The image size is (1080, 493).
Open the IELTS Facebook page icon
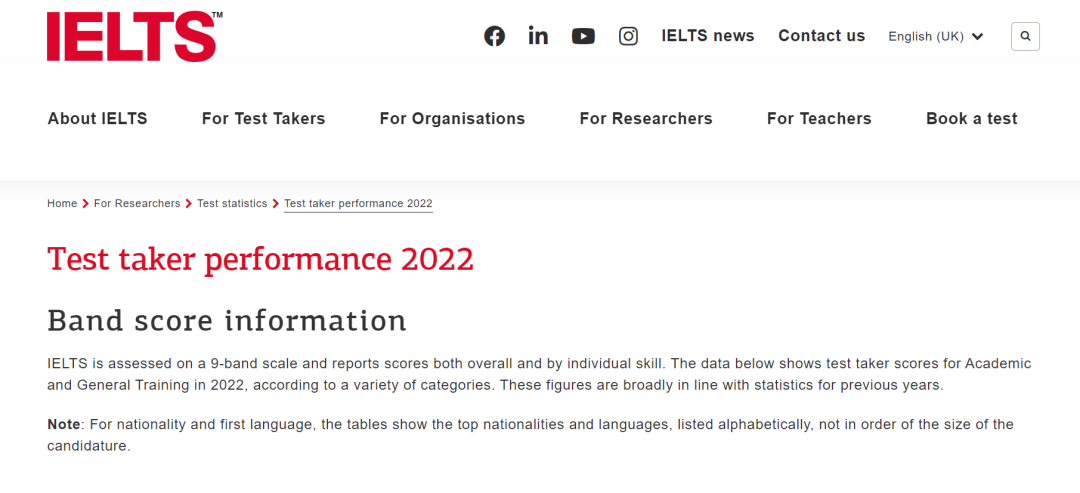[x=494, y=36]
